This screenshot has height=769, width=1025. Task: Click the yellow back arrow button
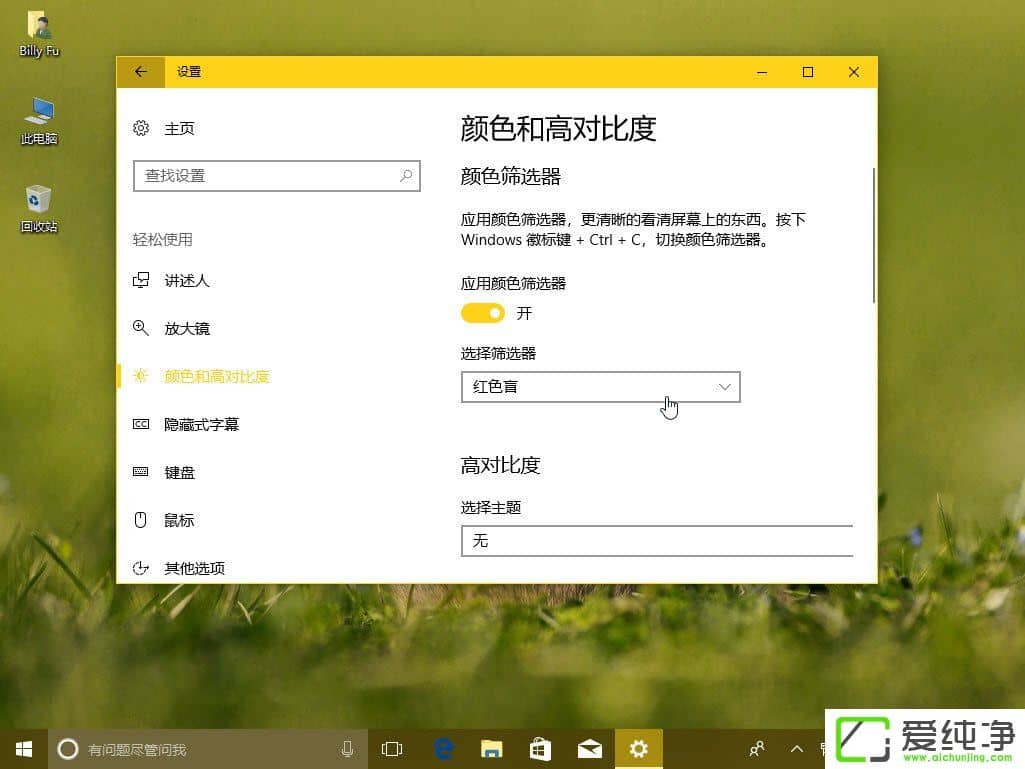click(140, 71)
